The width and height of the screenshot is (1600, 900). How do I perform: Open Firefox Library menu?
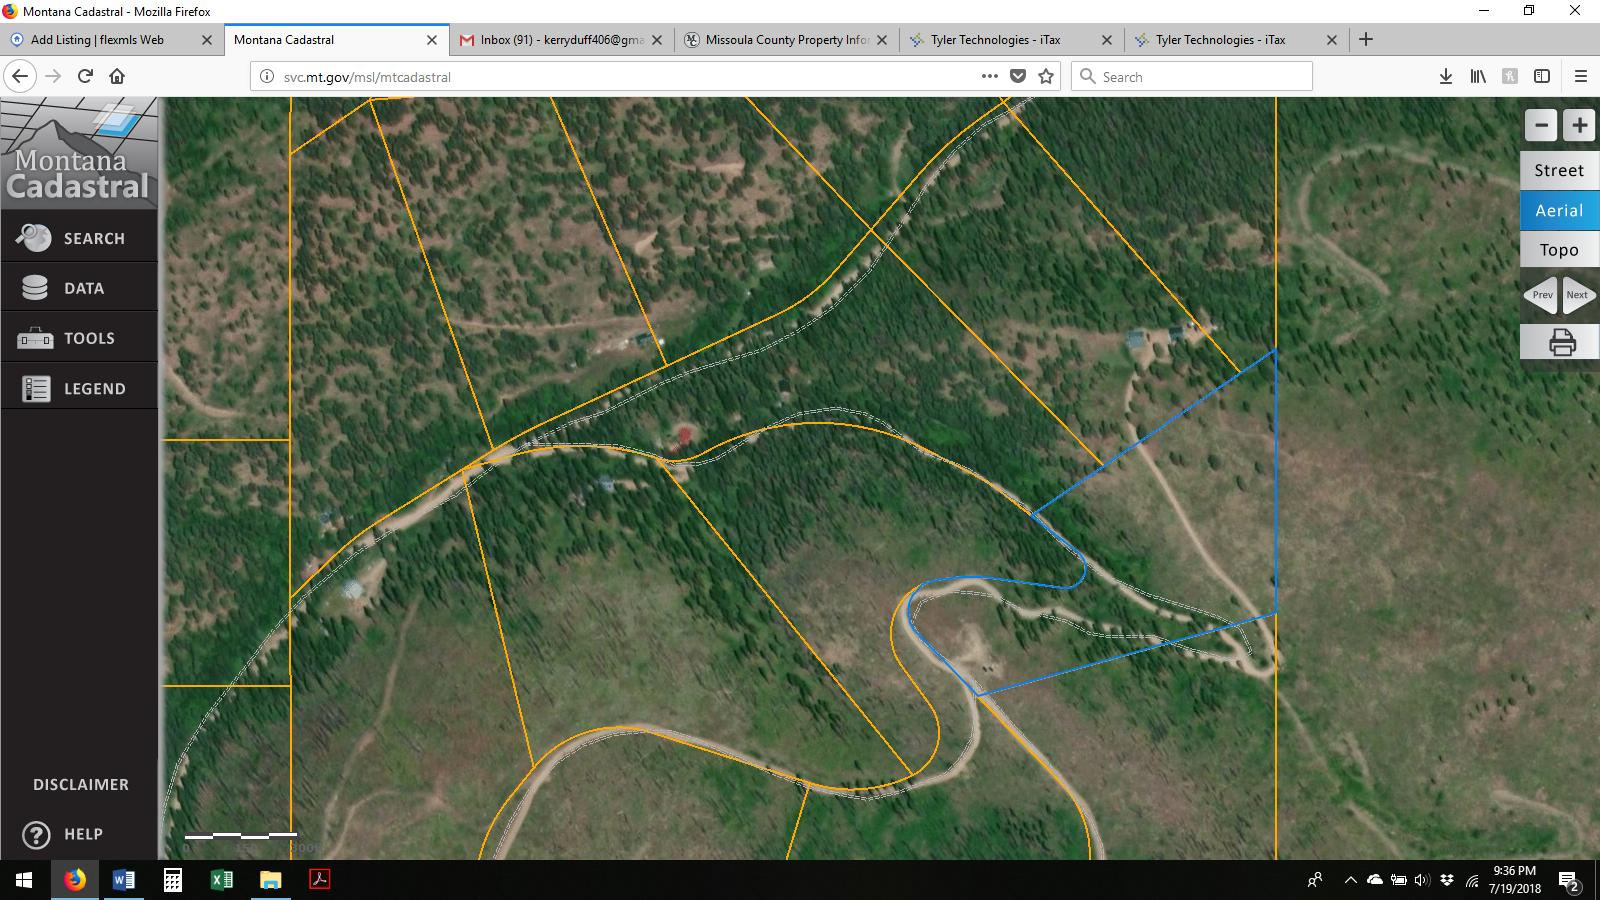pyautogui.click(x=1478, y=76)
